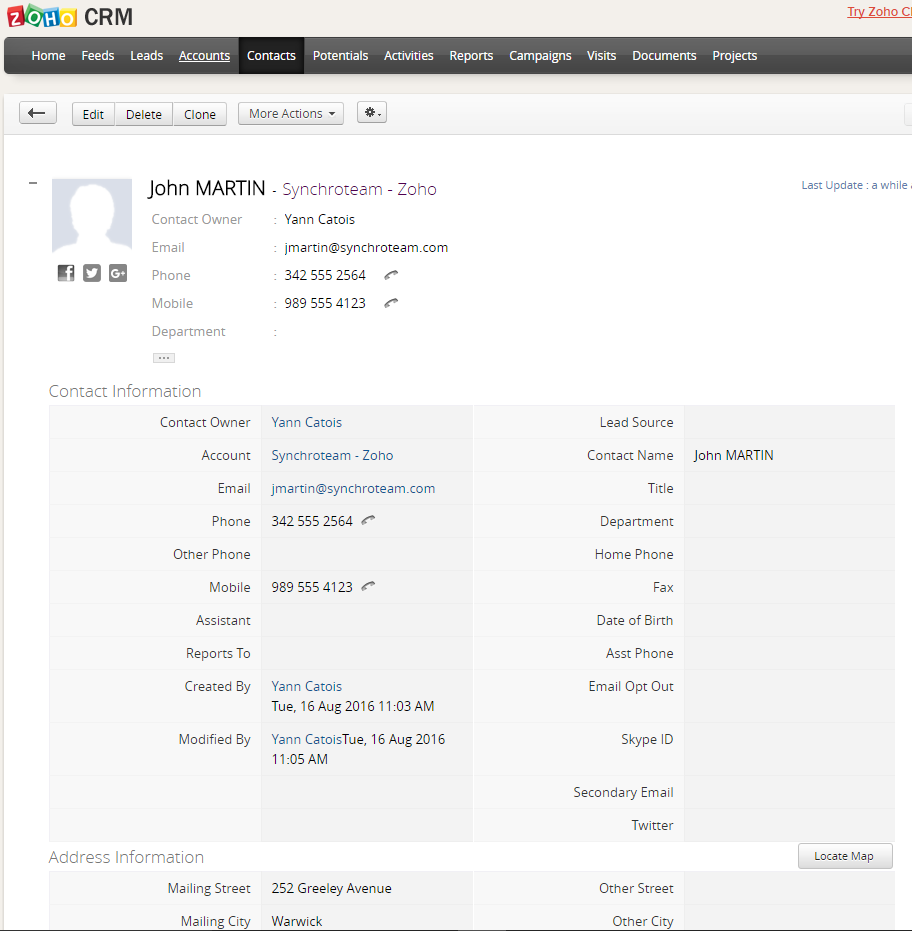
Task: Click the Date of Birth field label
Action: tap(635, 620)
